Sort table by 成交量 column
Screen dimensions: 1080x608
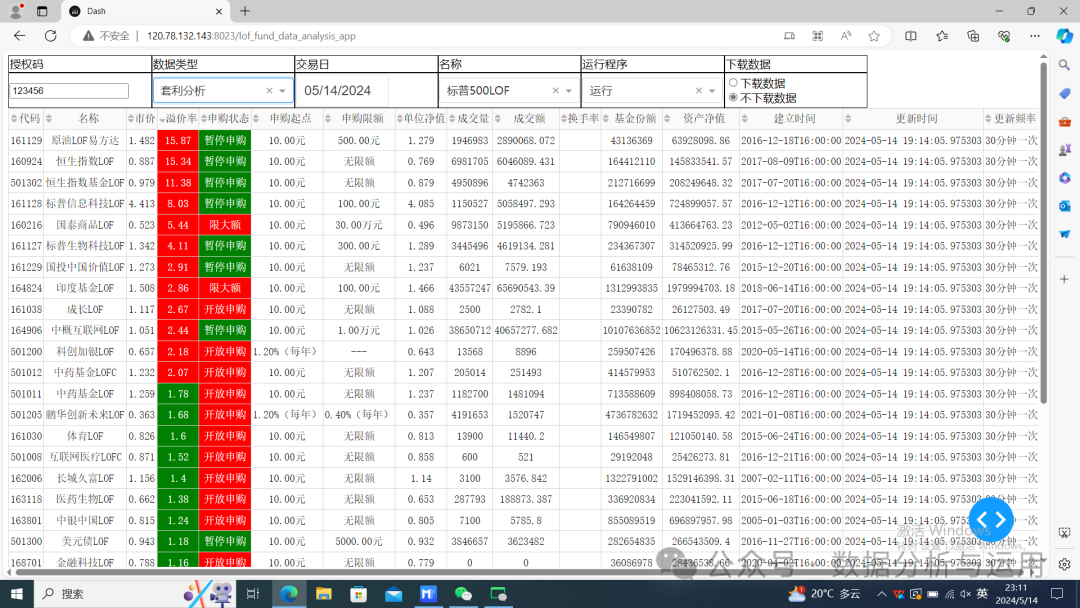453,118
